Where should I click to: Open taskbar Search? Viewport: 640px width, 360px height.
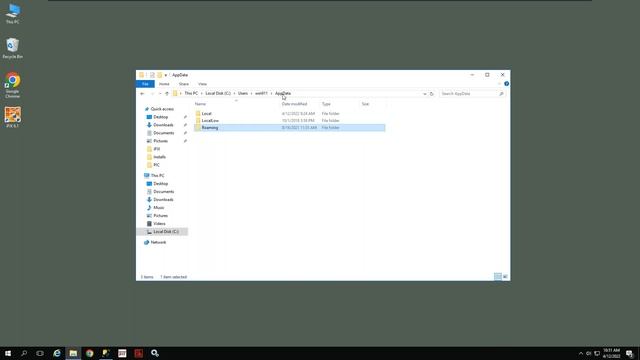tap(24, 353)
